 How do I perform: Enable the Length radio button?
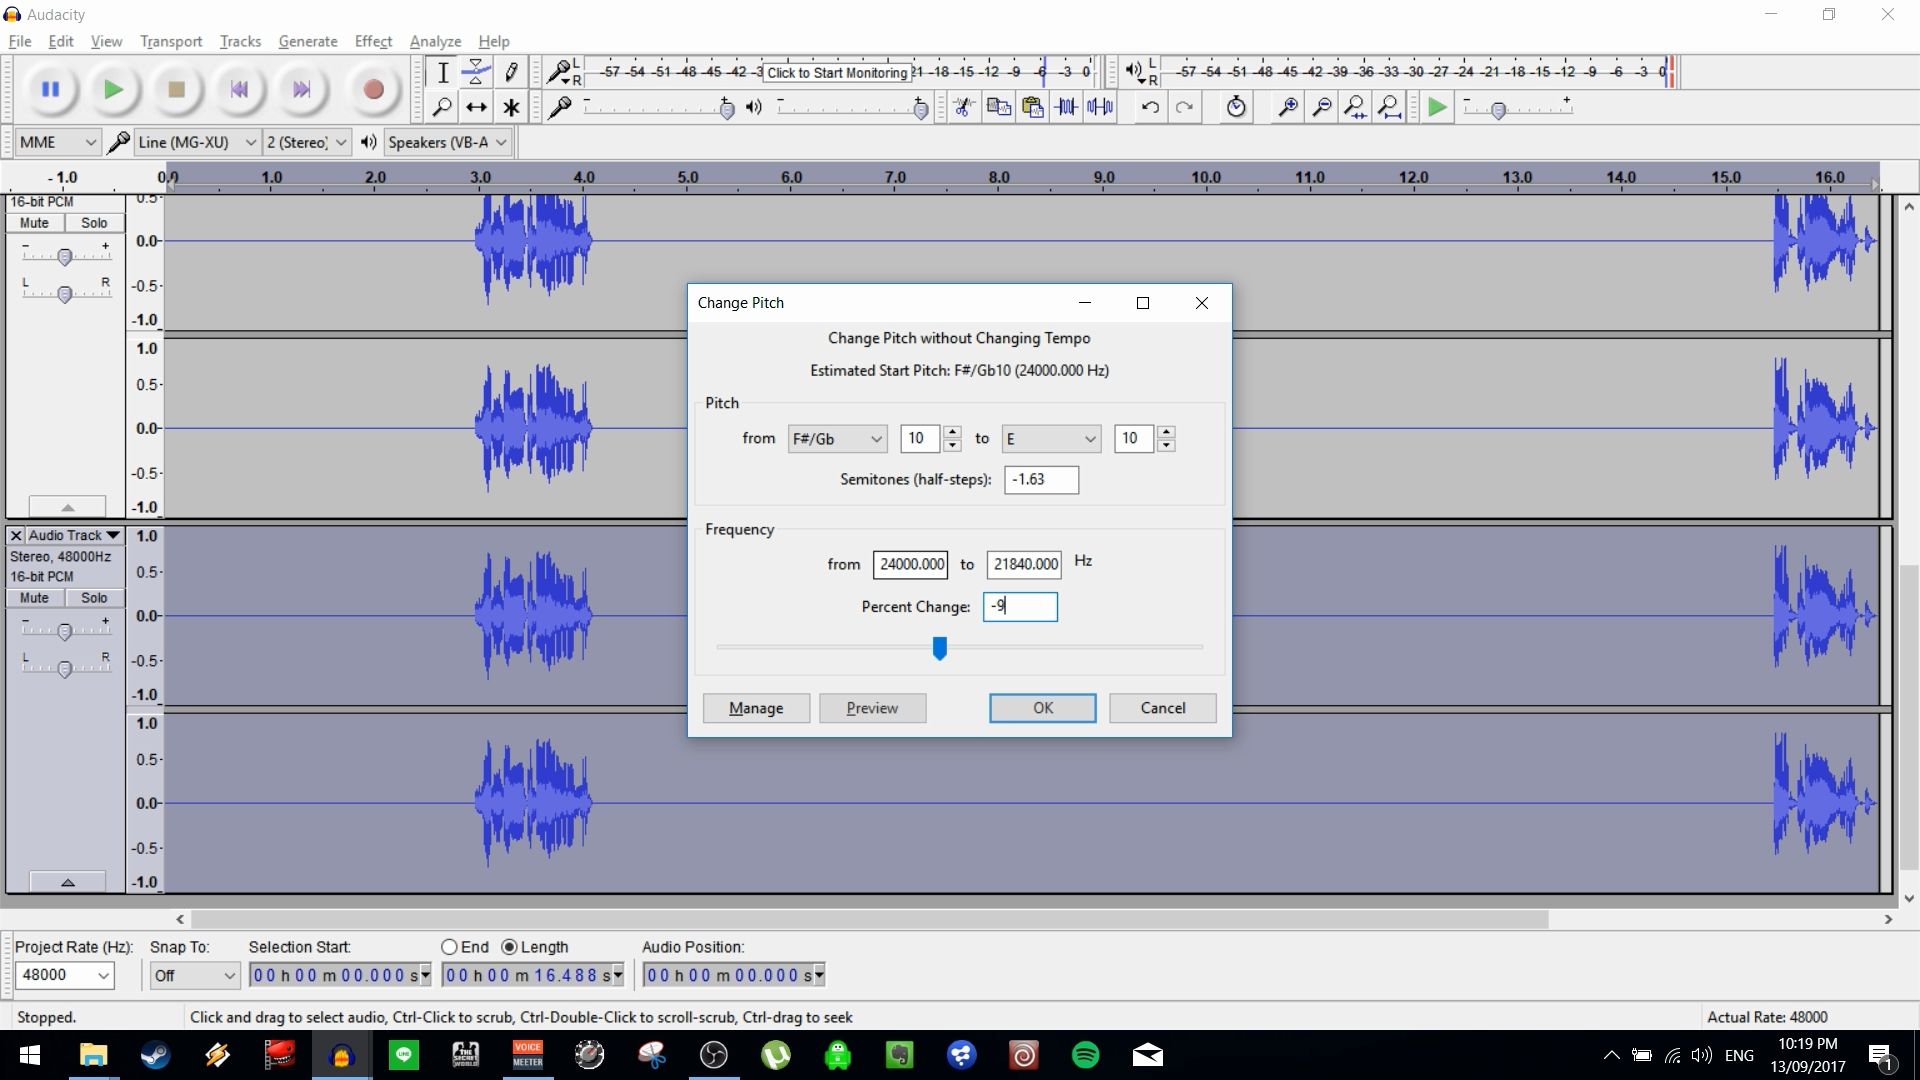tap(511, 947)
